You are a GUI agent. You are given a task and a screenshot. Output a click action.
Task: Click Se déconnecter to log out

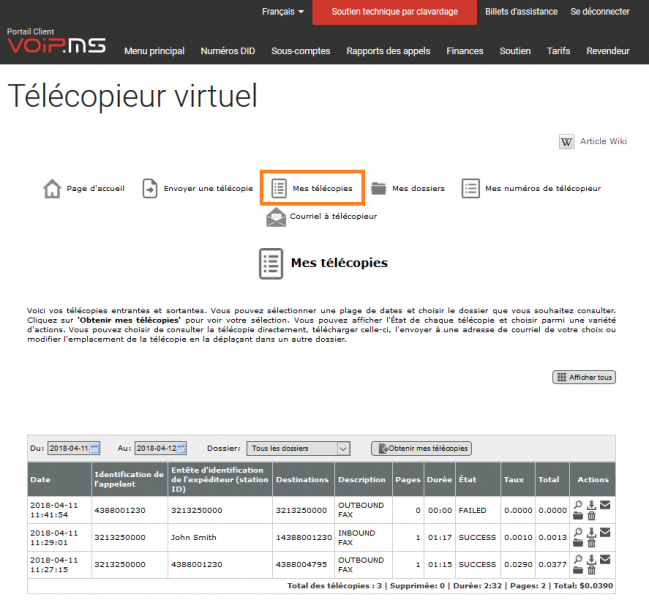[x=600, y=12]
